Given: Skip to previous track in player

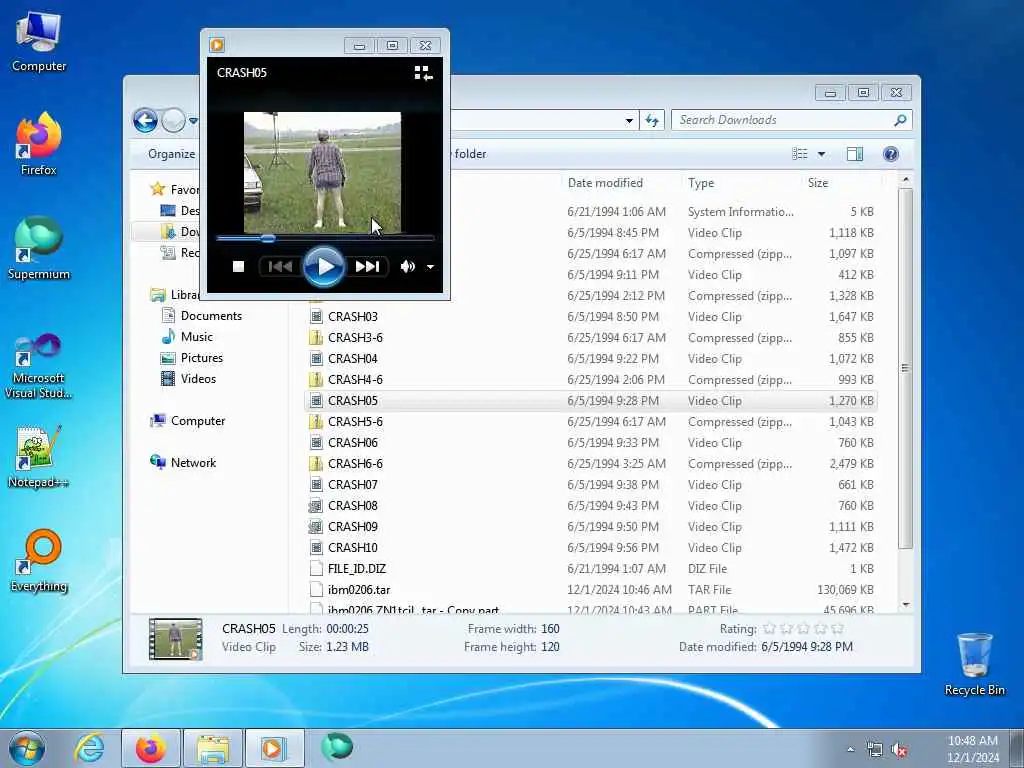Looking at the screenshot, I should (x=280, y=266).
